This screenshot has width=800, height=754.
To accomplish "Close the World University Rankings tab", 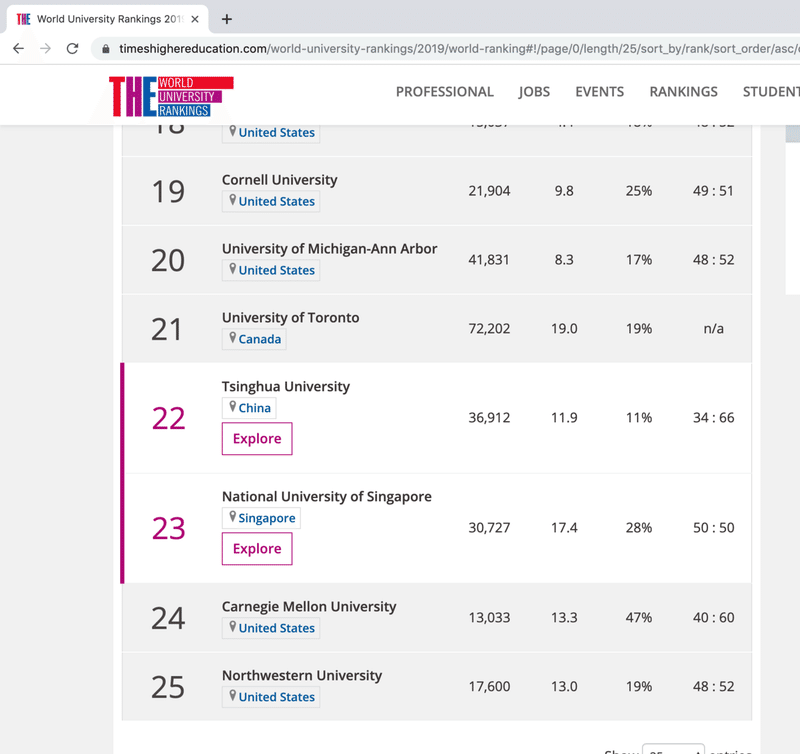I will [195, 19].
